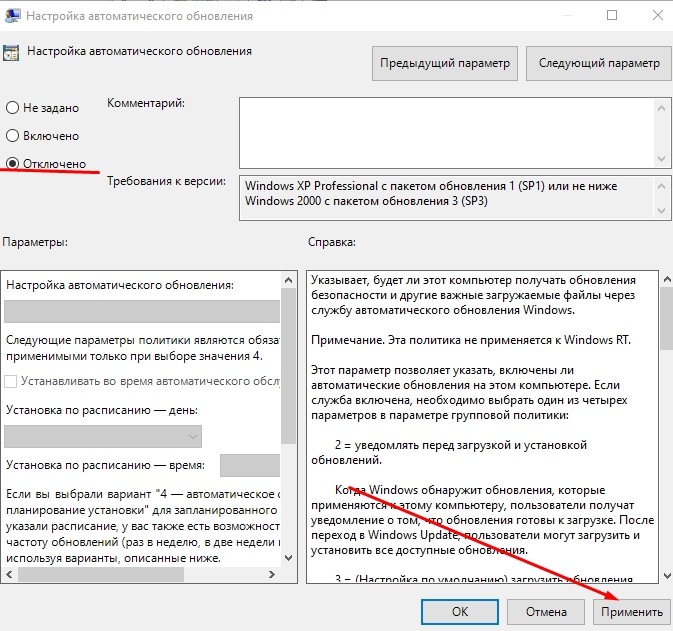Screen dimensions: 673x631
Task: Click the Параметры horizontal scroll-right arrow
Action: 272,574
